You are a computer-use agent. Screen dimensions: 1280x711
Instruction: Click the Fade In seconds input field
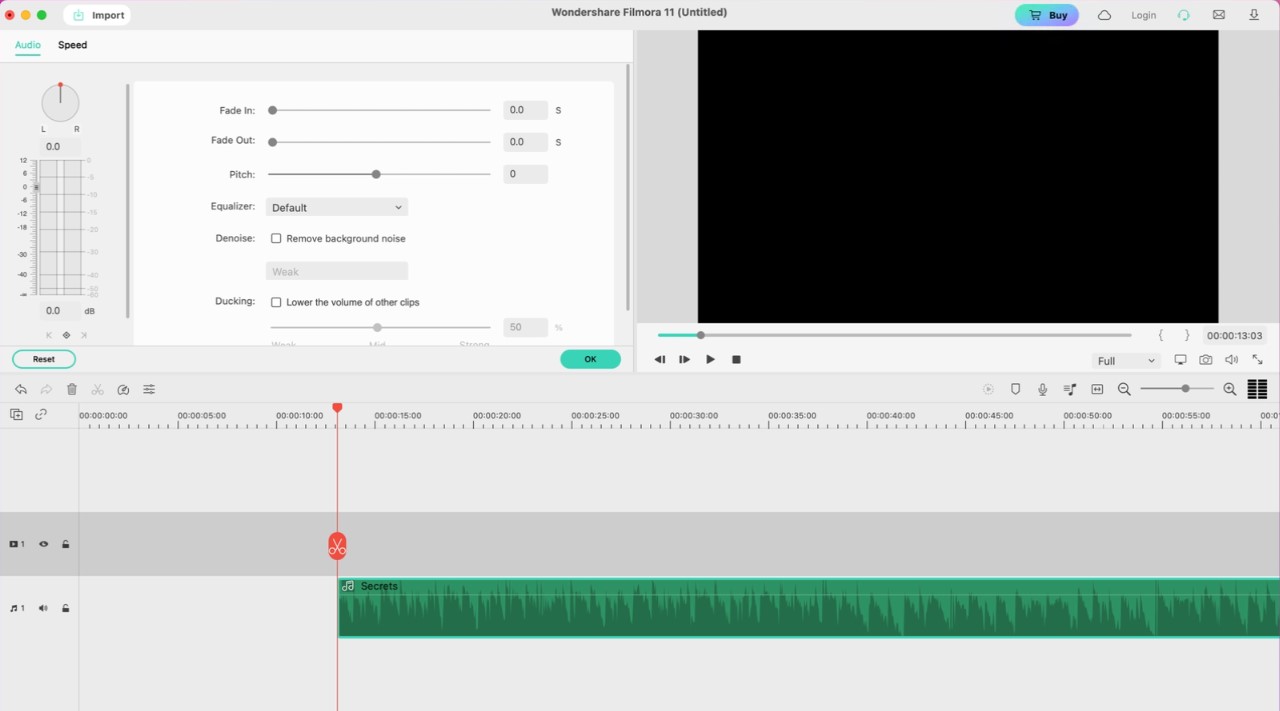[x=525, y=110]
